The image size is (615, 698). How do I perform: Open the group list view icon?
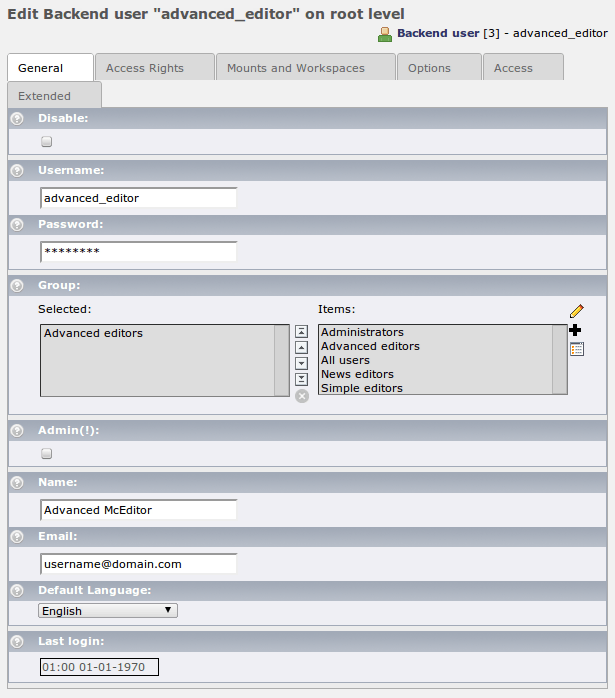point(576,349)
